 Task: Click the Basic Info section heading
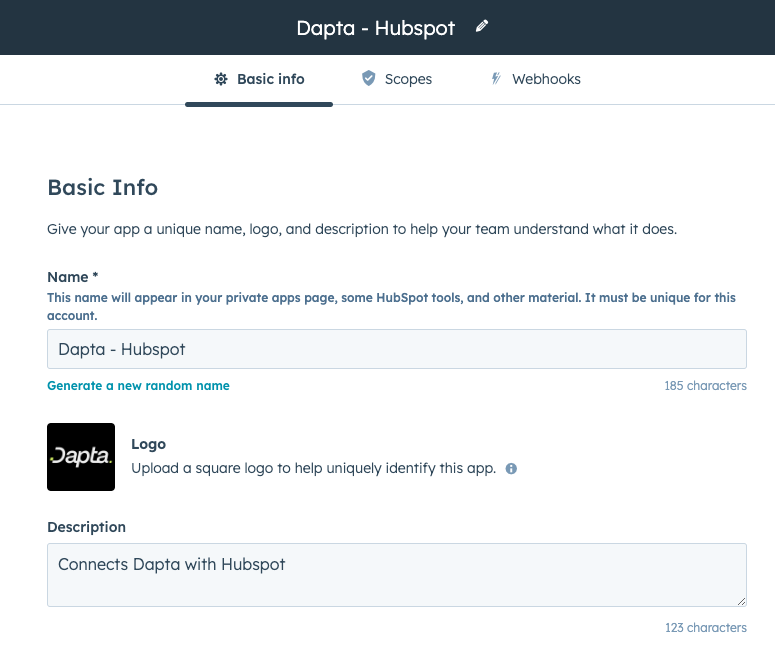click(x=102, y=187)
